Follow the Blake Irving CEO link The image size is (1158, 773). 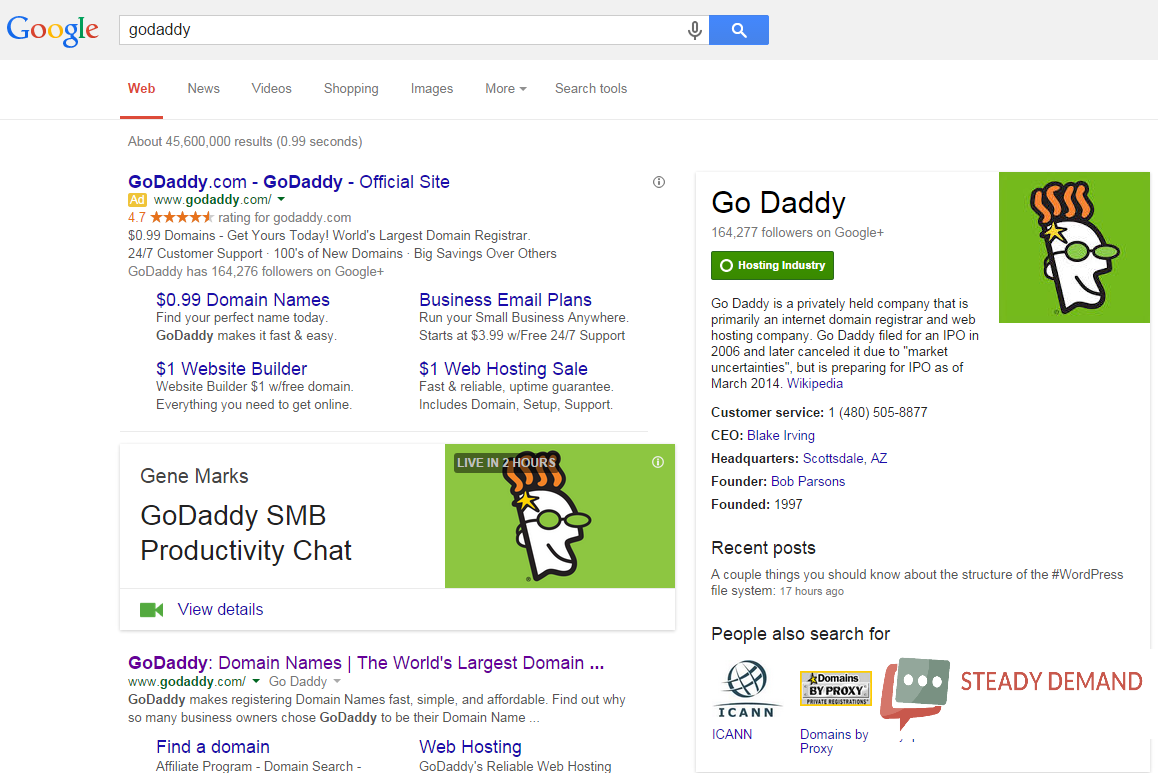coord(780,436)
